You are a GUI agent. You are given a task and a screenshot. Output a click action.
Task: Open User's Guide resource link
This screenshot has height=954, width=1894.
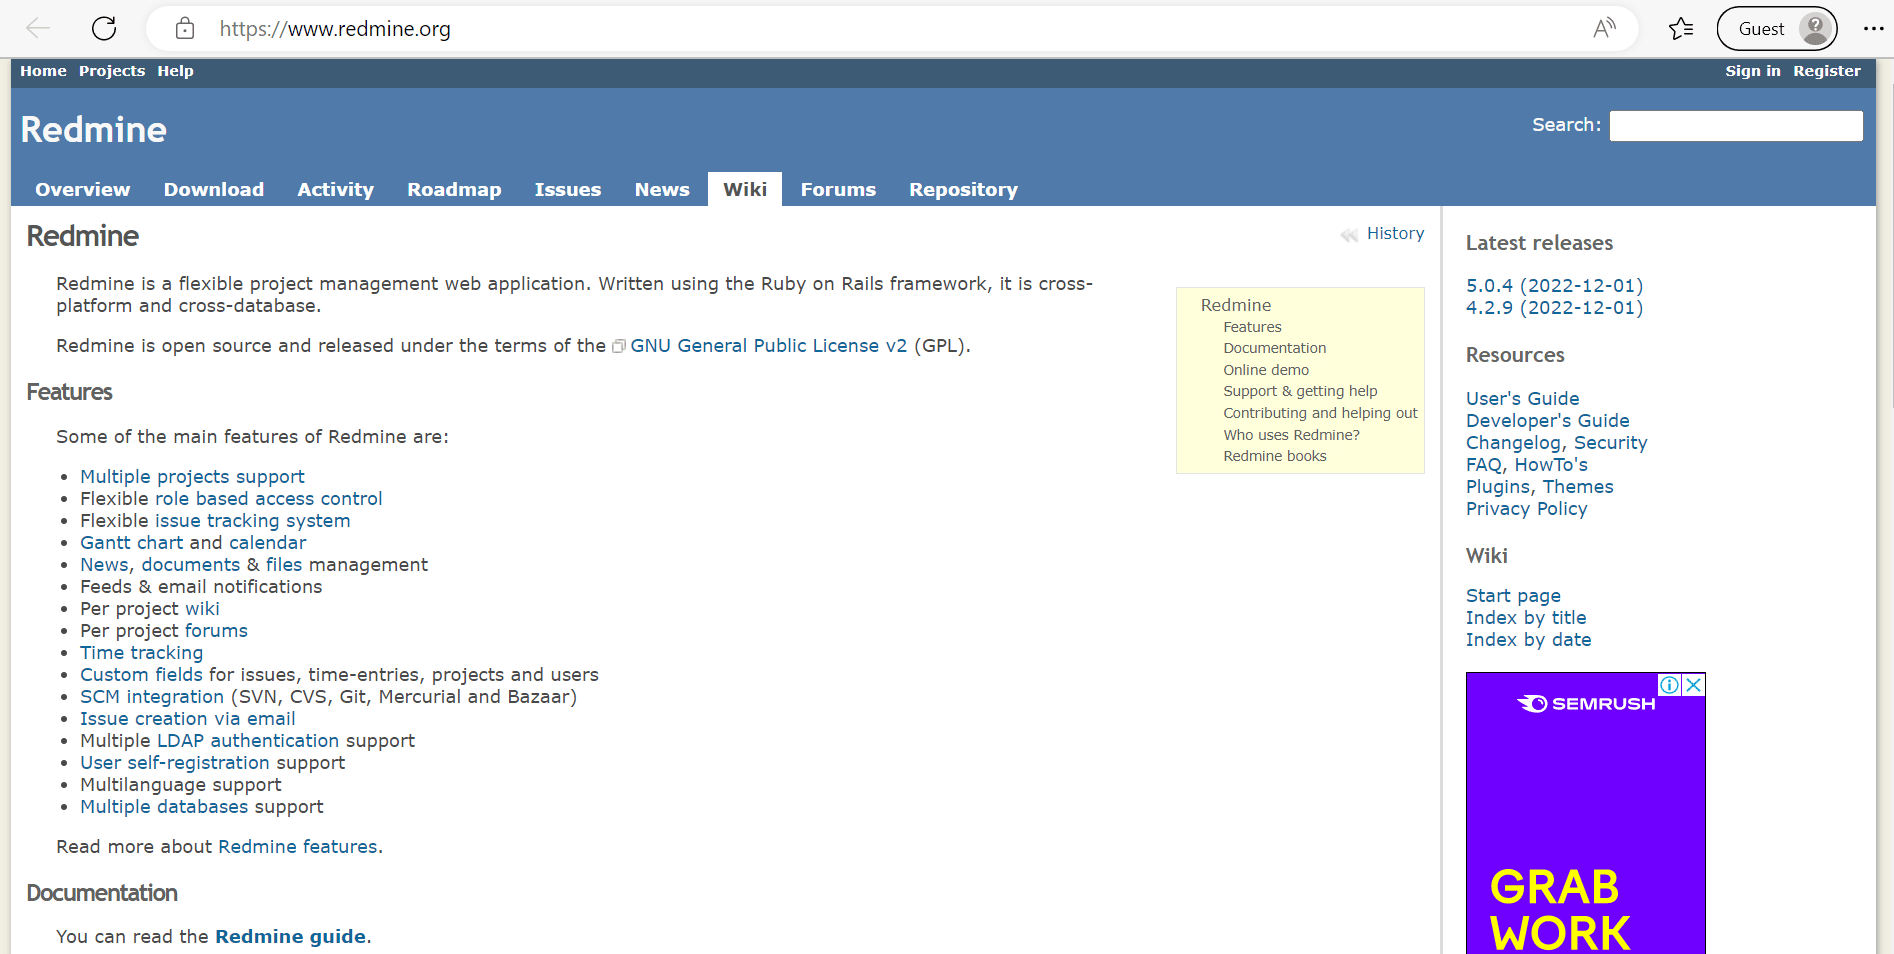click(x=1522, y=399)
